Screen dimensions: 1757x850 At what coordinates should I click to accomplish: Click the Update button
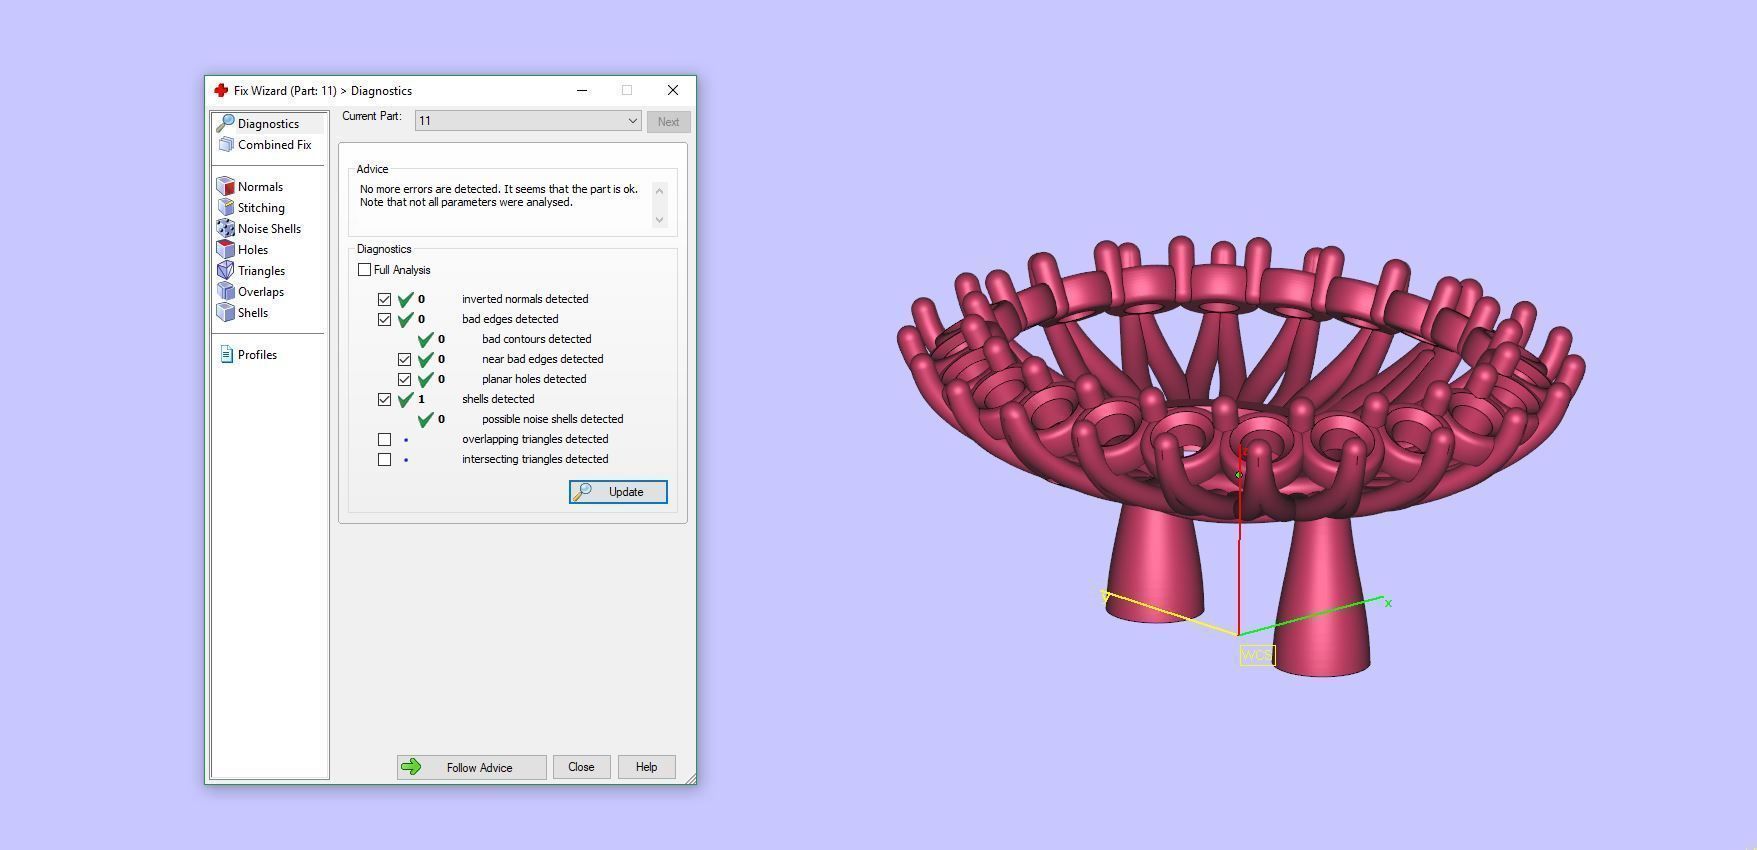click(618, 492)
